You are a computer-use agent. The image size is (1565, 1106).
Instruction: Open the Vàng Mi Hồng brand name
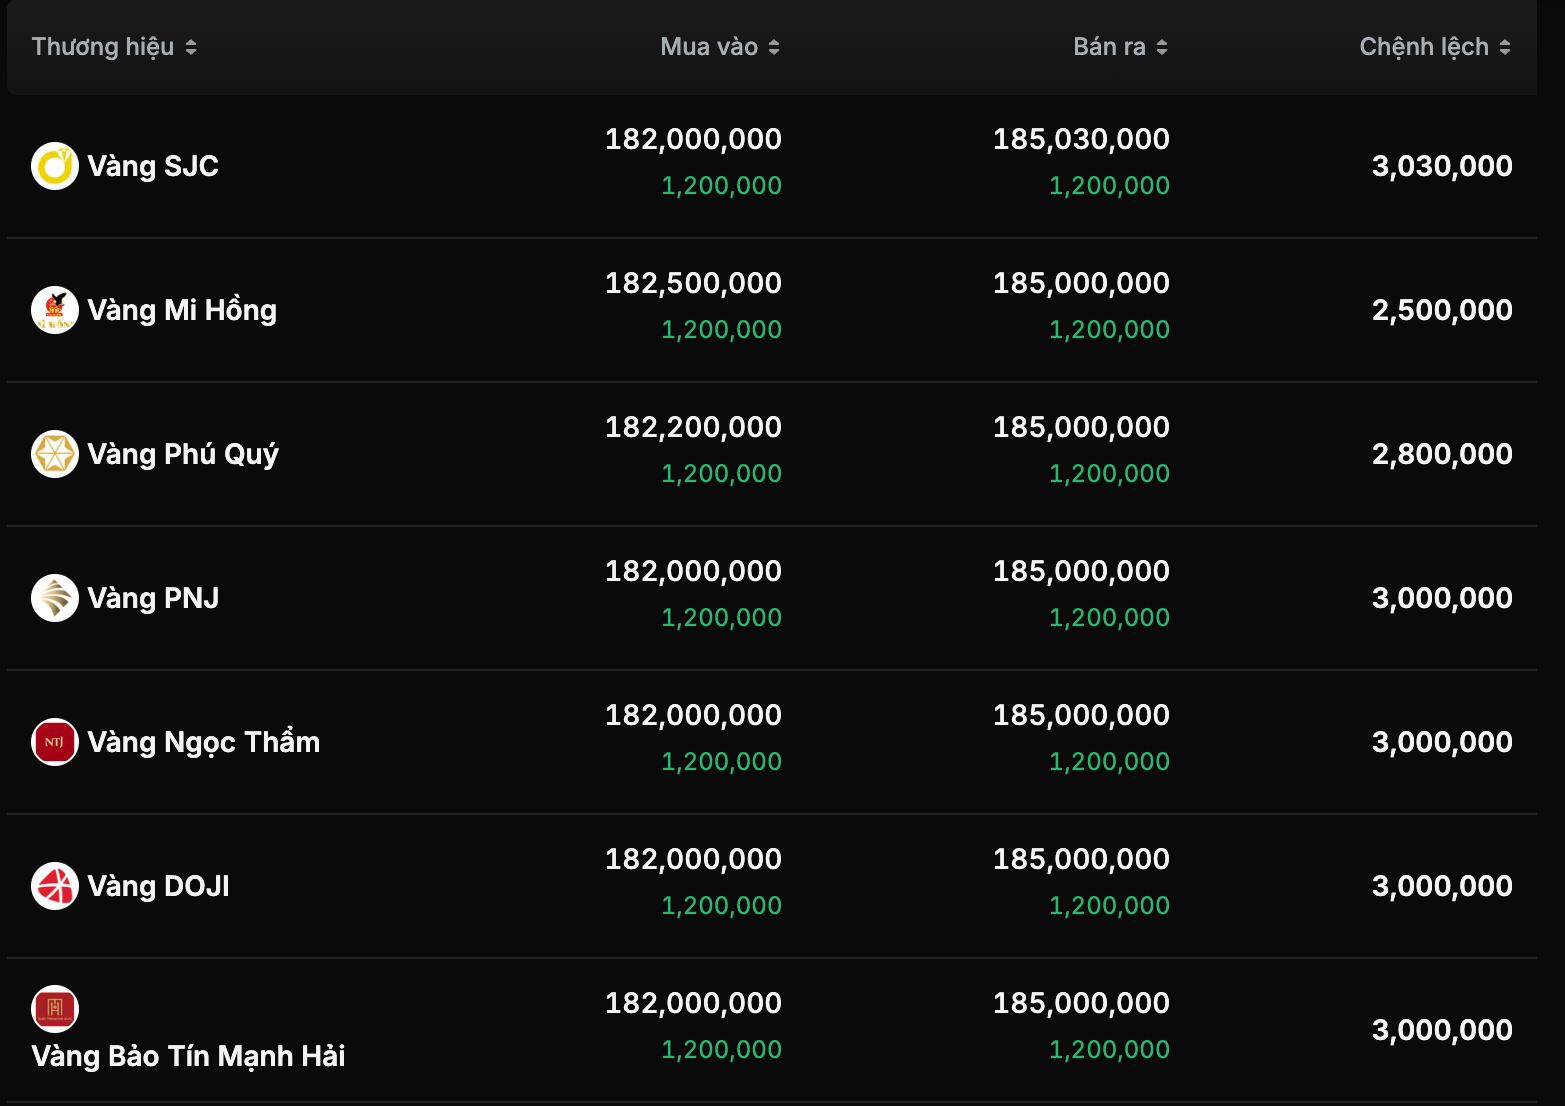[x=182, y=310]
